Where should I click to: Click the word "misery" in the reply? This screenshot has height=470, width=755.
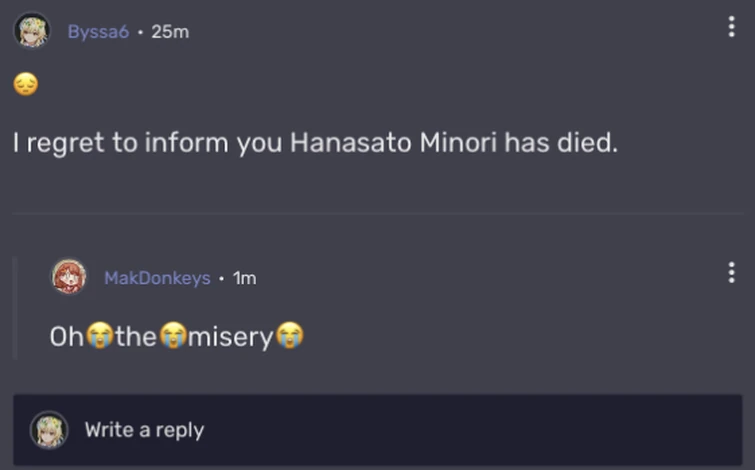(x=230, y=337)
